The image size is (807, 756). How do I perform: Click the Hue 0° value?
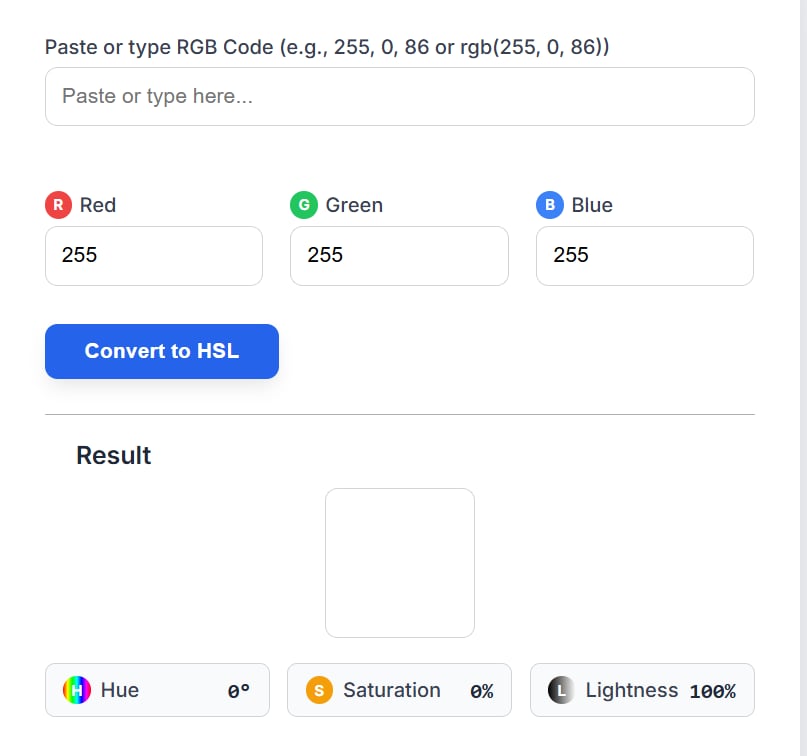click(240, 690)
